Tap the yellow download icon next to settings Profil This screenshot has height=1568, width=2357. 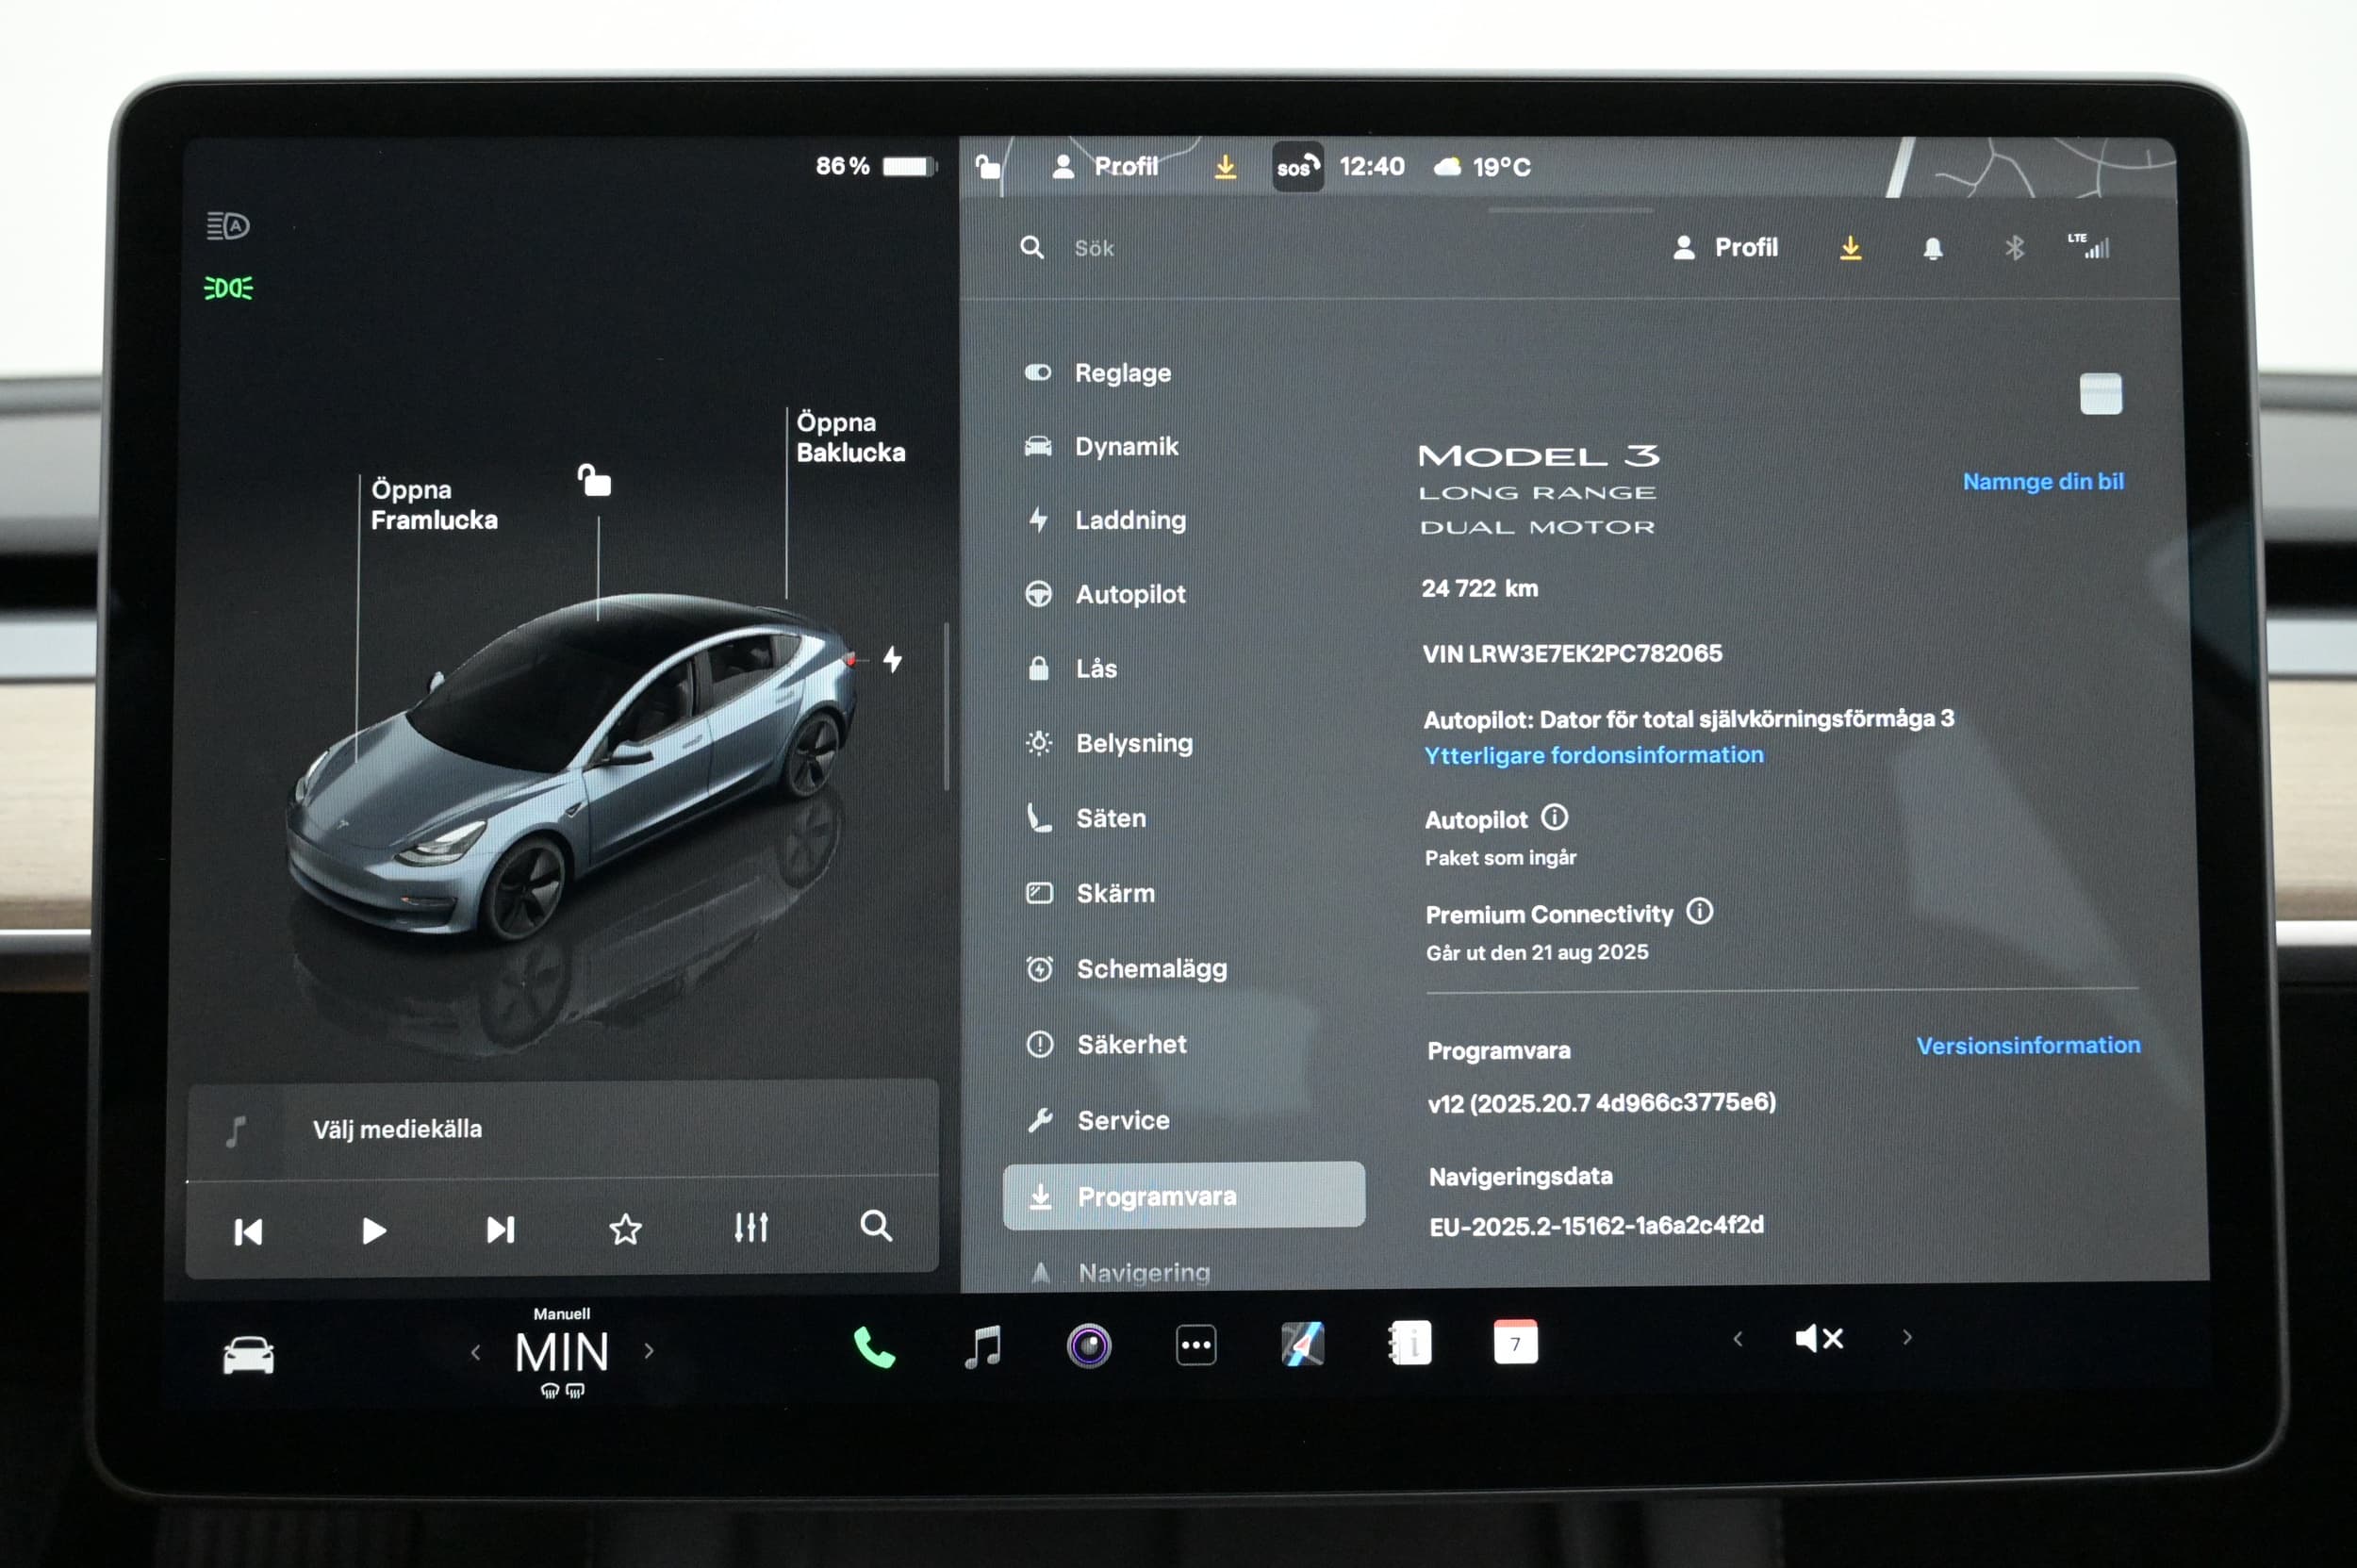pyautogui.click(x=1851, y=248)
